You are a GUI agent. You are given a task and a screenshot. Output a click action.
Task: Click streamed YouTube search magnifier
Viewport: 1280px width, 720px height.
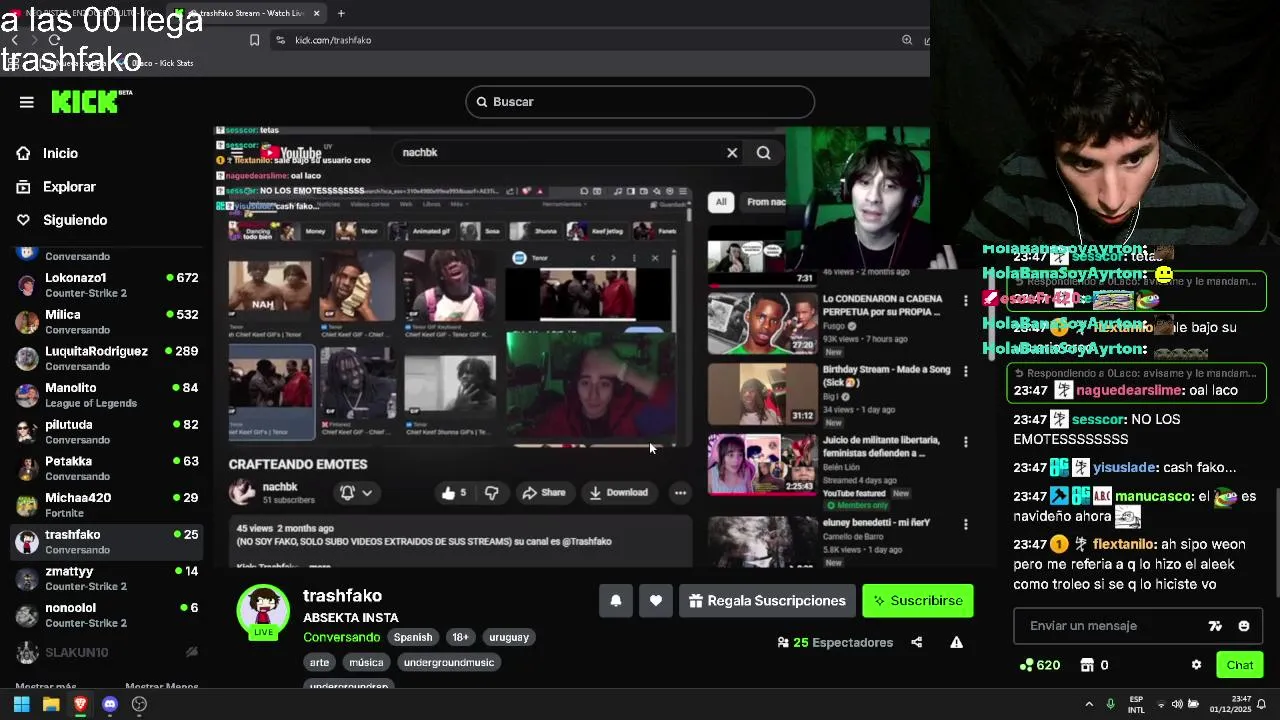[764, 153]
